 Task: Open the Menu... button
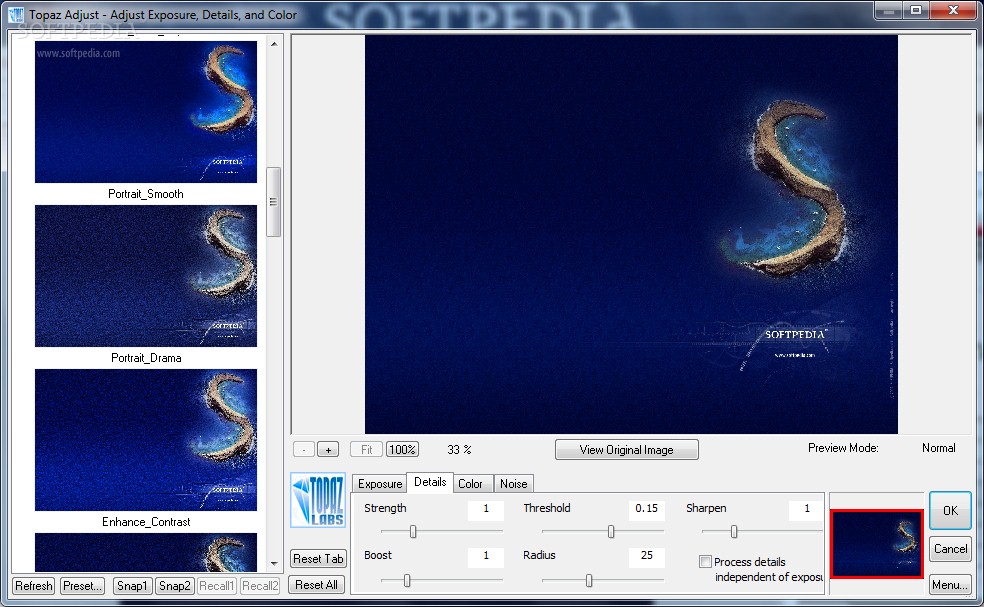tap(950, 584)
